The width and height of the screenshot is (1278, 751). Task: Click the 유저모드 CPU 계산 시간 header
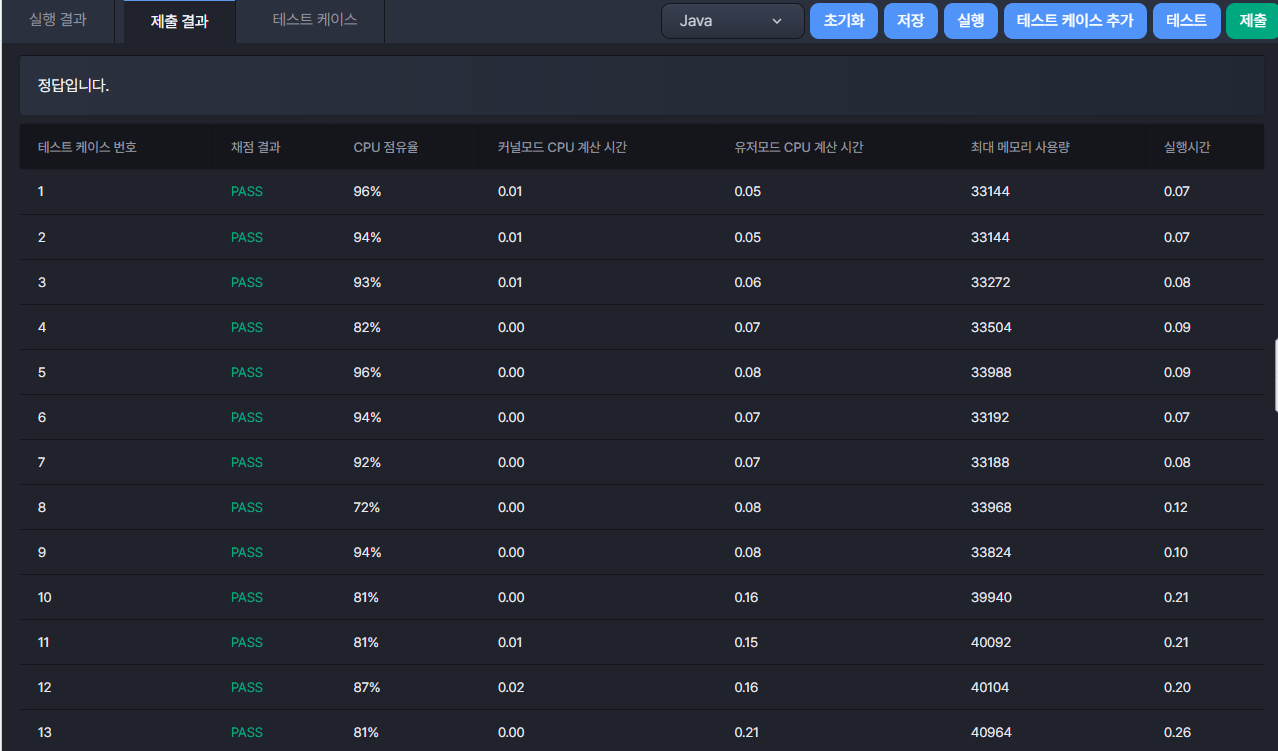tap(799, 147)
